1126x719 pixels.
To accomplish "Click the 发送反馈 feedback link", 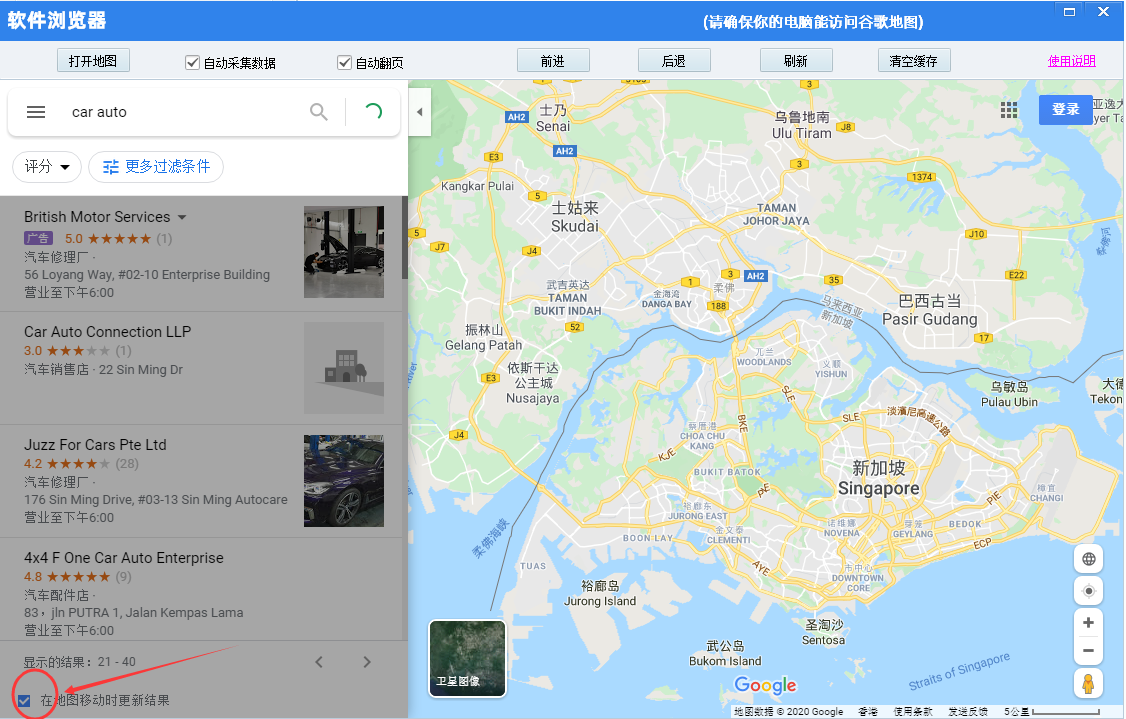I will point(967,712).
